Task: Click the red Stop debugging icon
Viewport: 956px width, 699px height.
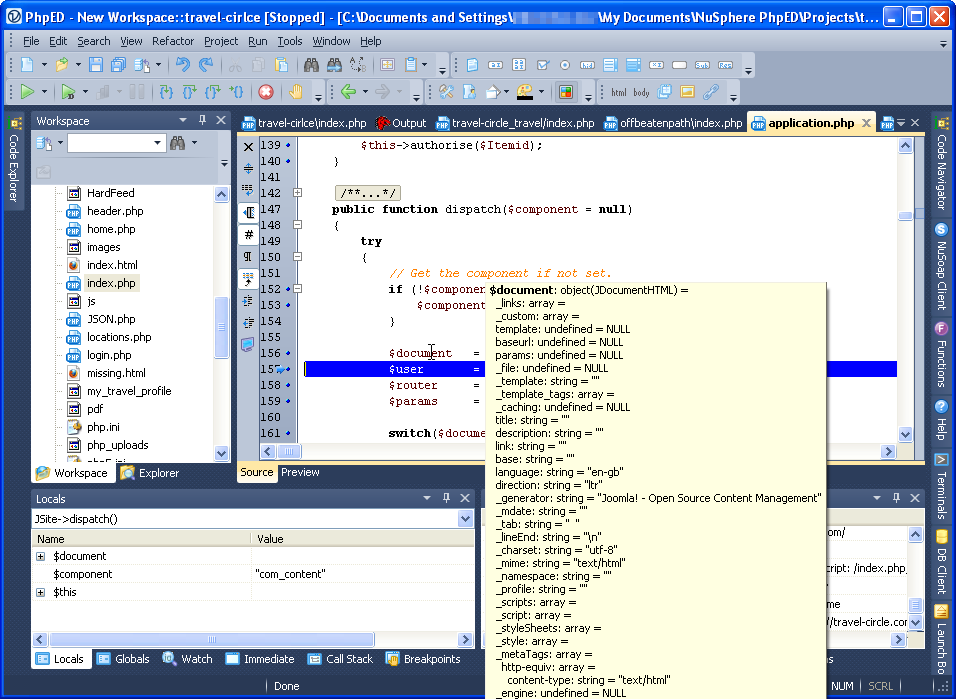Action: 266,92
